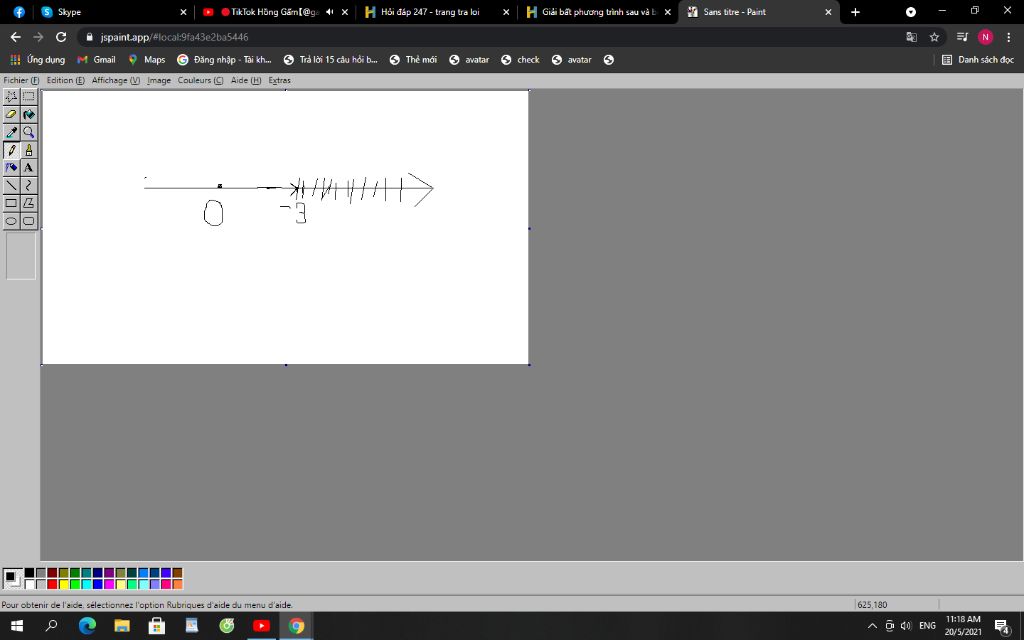Open the media control button
The width and height of the screenshot is (1024, 640).
point(962,37)
